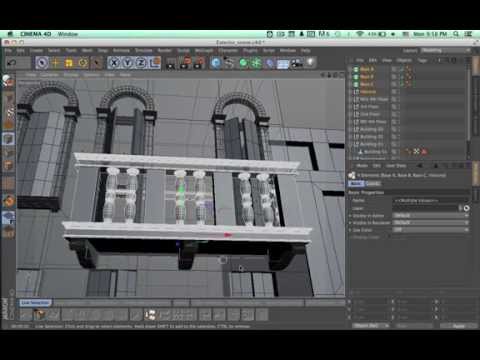The width and height of the screenshot is (480, 360).
Task: Click the orange icon in bottom tool palette
Action: (x=39, y=314)
